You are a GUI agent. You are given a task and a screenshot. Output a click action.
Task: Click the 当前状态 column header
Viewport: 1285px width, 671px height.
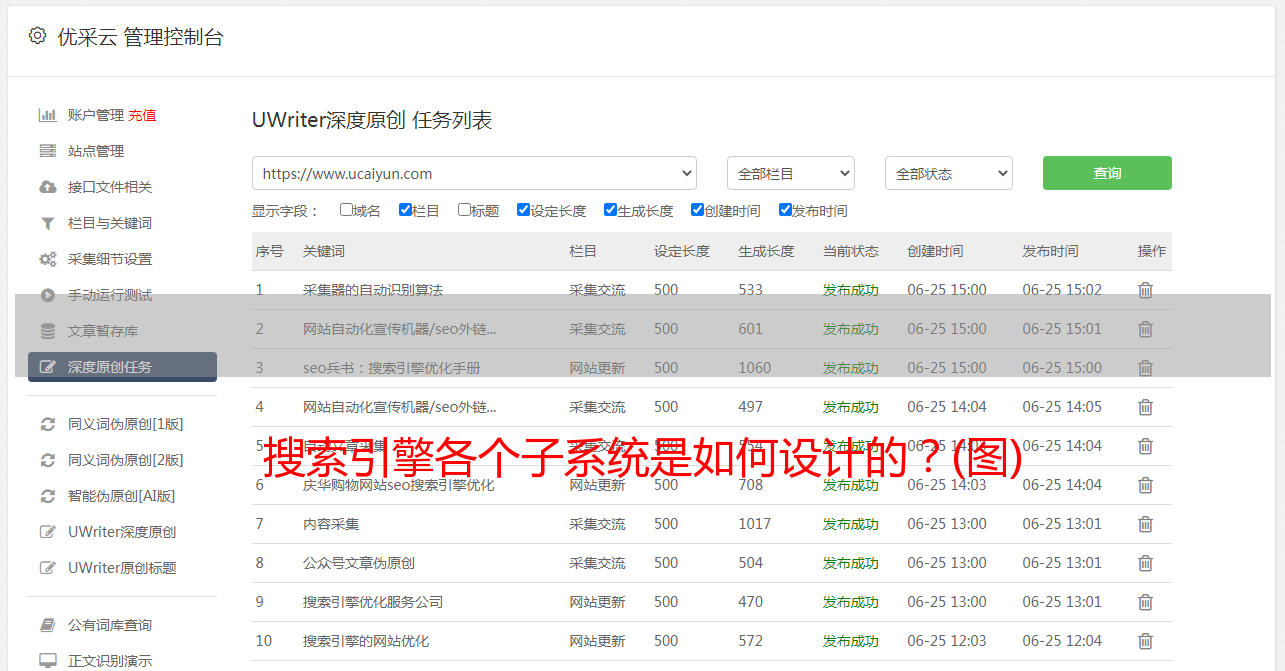coord(851,251)
